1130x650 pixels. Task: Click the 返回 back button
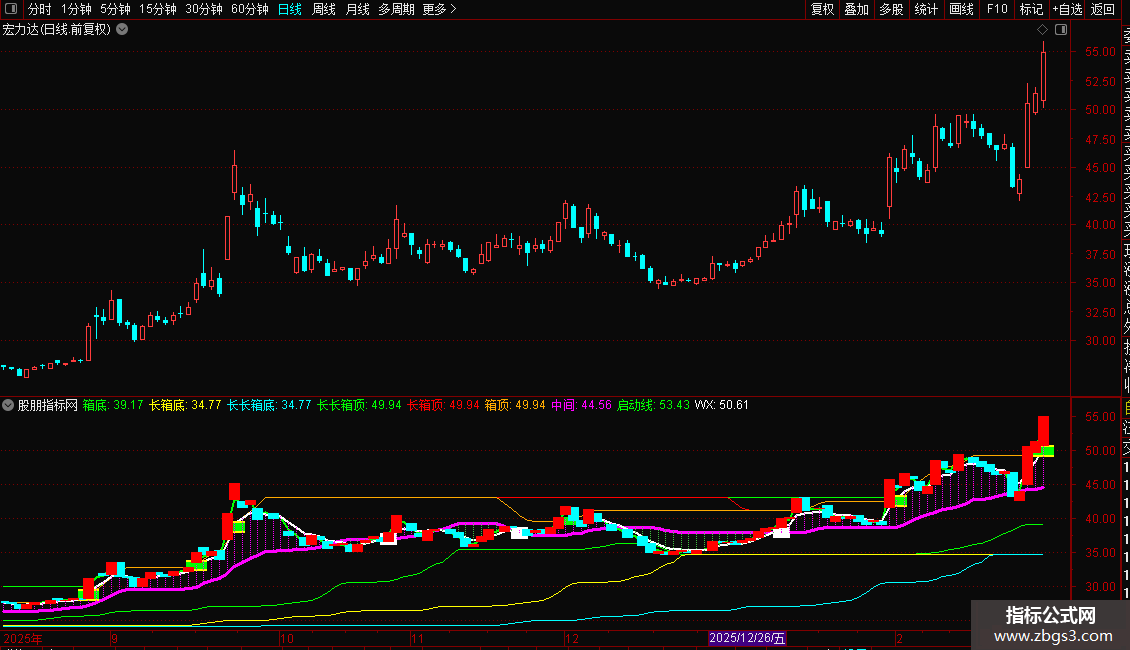coord(1103,9)
